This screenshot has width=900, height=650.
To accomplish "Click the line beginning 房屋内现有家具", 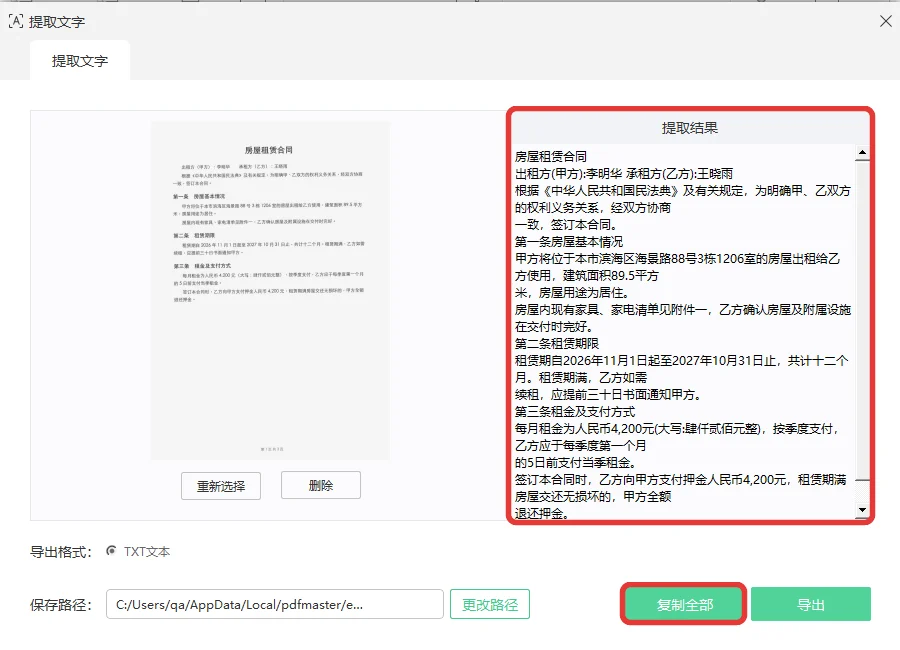I will 682,310.
